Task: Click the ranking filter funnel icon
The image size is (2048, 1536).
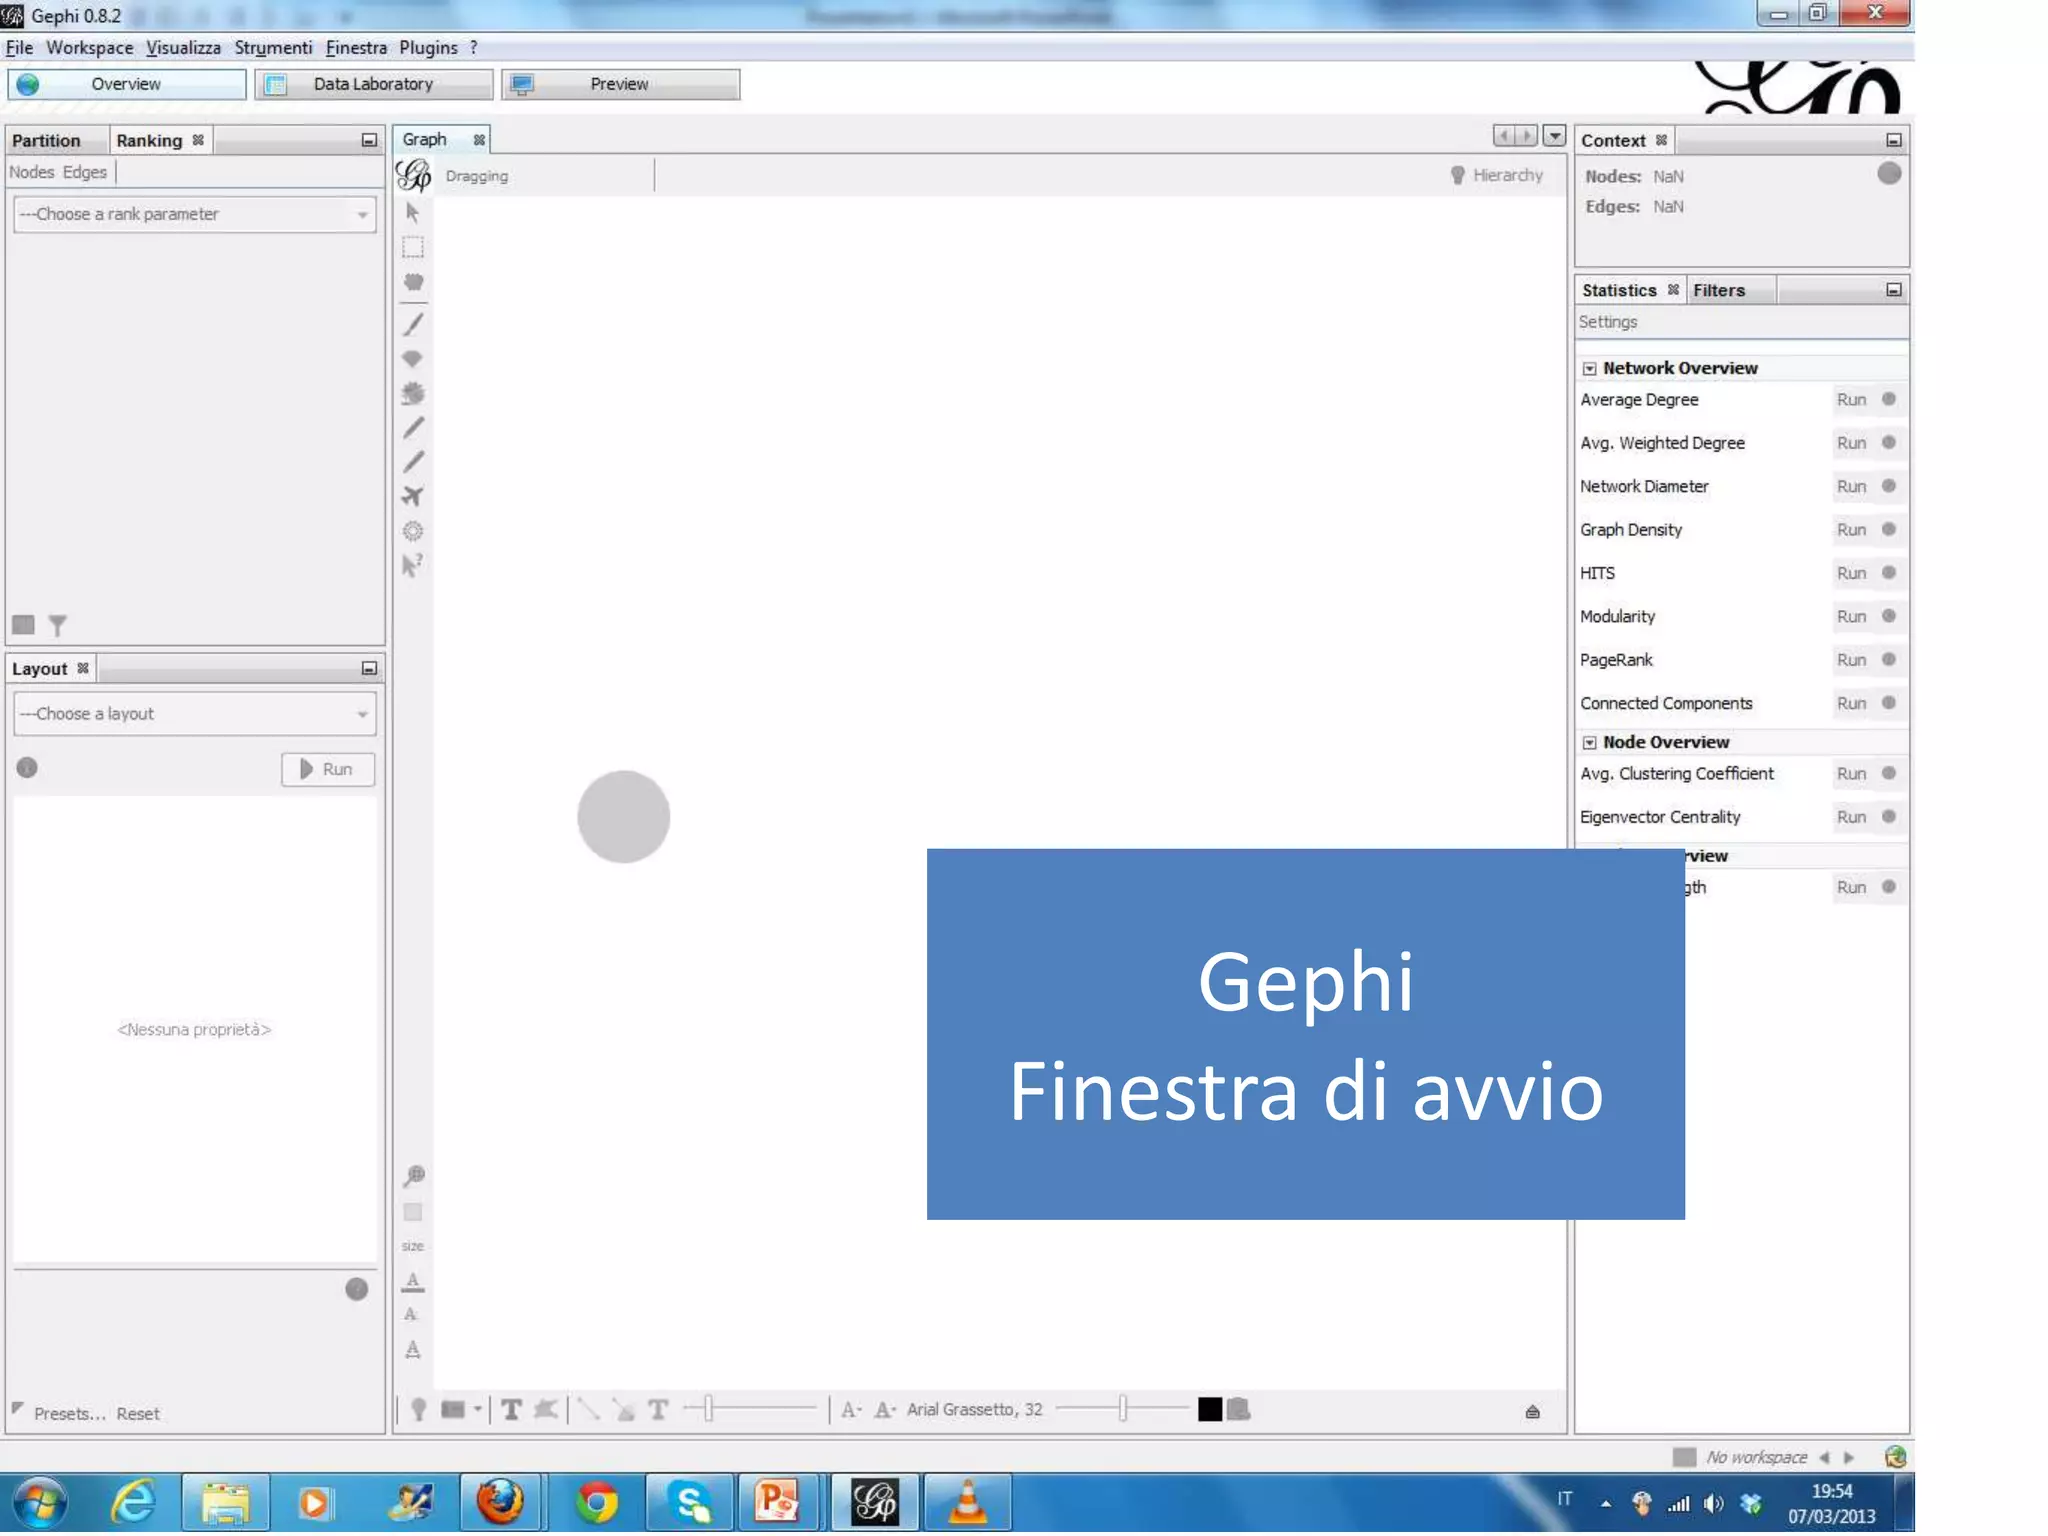Action: 58,626
